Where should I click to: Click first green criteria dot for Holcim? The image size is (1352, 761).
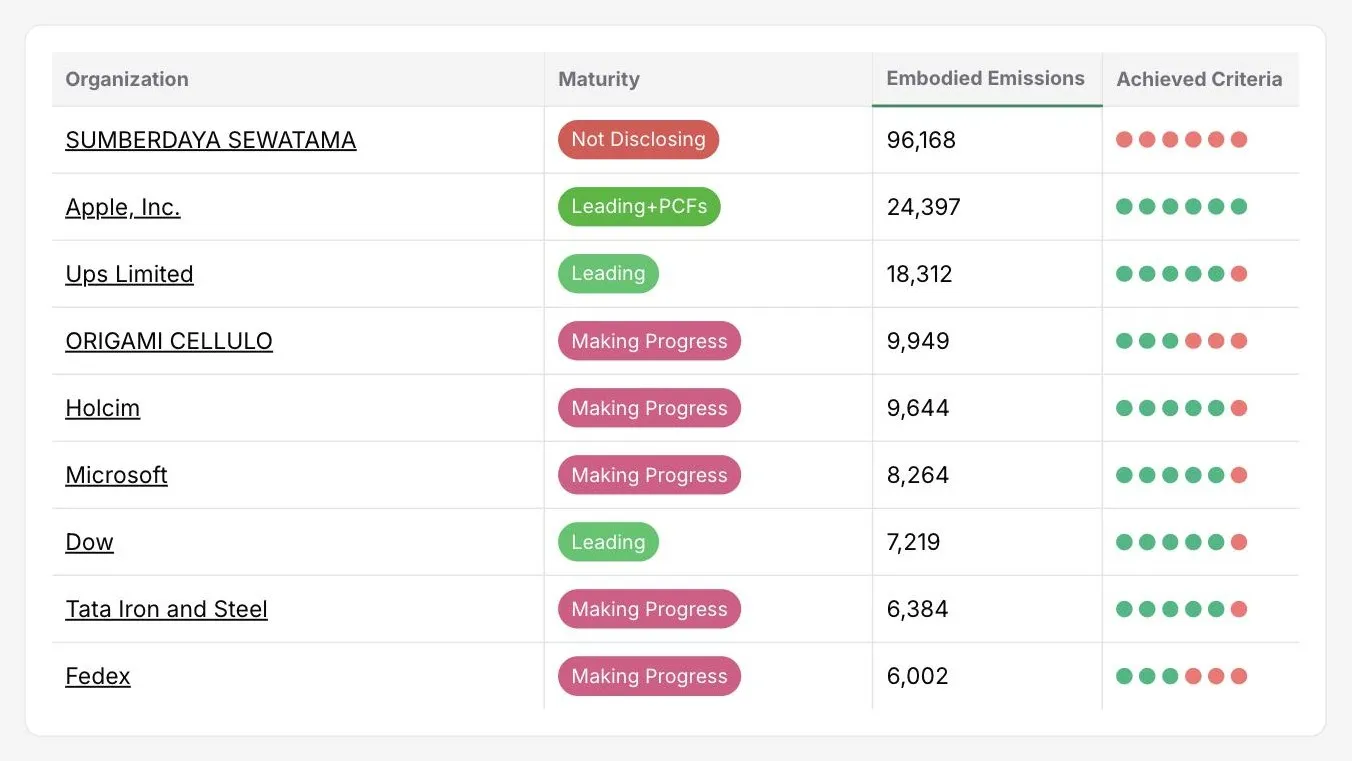pos(1124,408)
